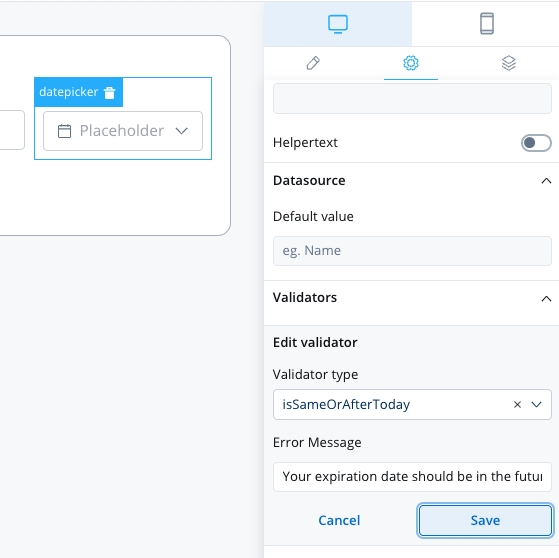Open the gear settings tab
Image resolution: width=559 pixels, height=558 pixels.
411,63
